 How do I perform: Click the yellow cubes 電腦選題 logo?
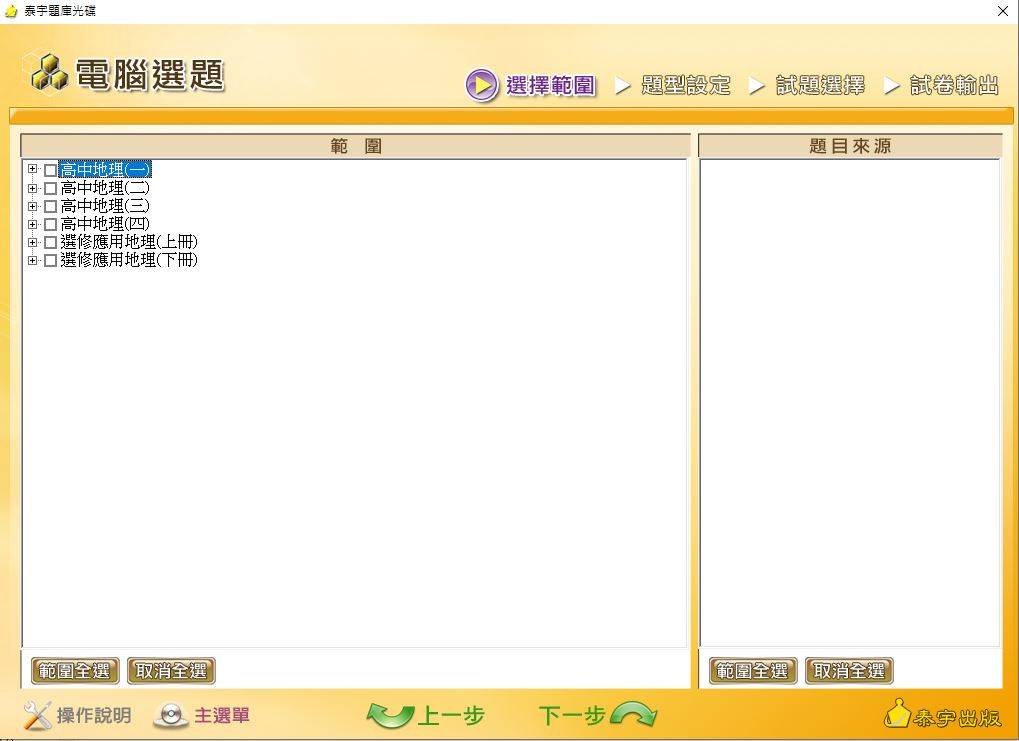pos(49,73)
